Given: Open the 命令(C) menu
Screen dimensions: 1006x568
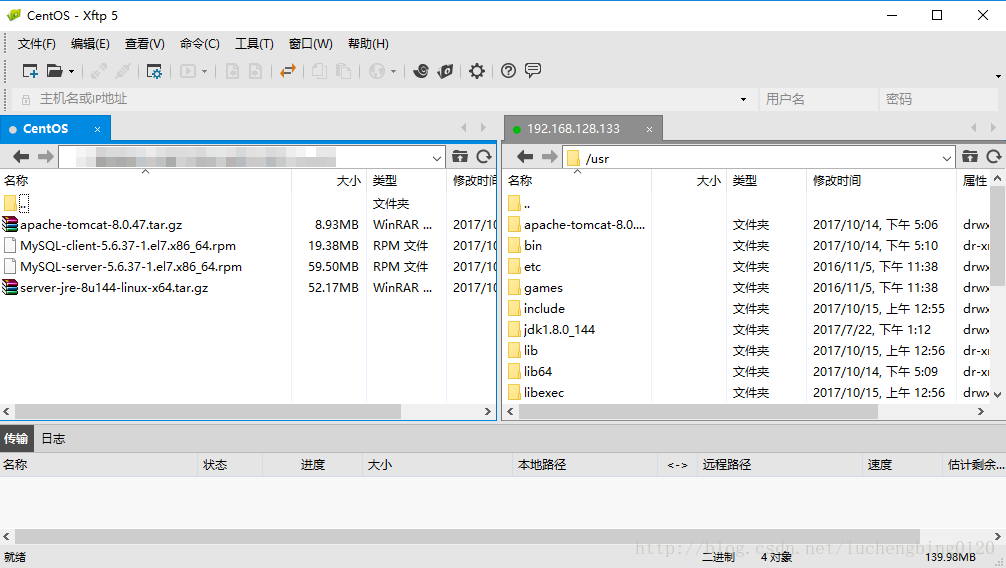Looking at the screenshot, I should [200, 44].
